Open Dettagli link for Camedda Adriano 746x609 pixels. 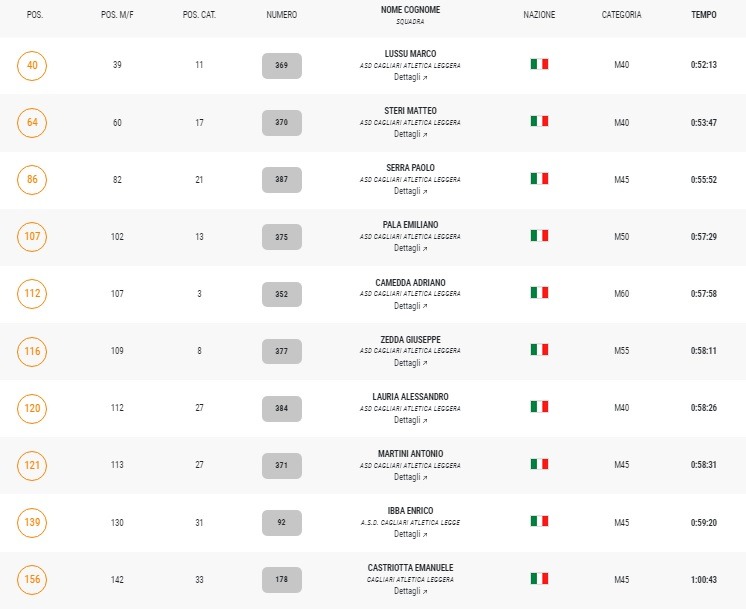pos(410,306)
